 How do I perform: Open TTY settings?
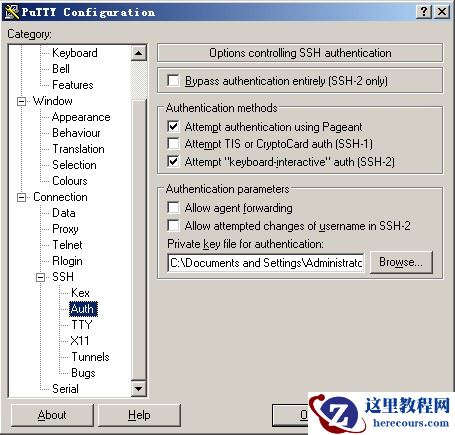point(81,325)
